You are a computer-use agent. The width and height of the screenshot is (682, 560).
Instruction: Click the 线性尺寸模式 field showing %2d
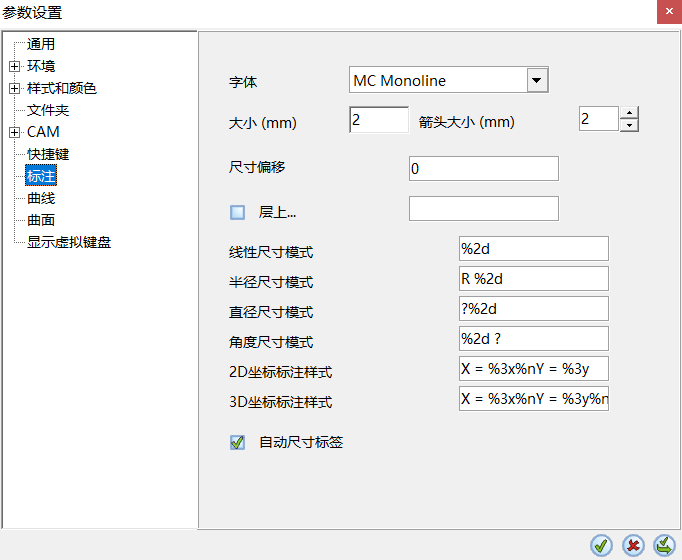point(534,249)
